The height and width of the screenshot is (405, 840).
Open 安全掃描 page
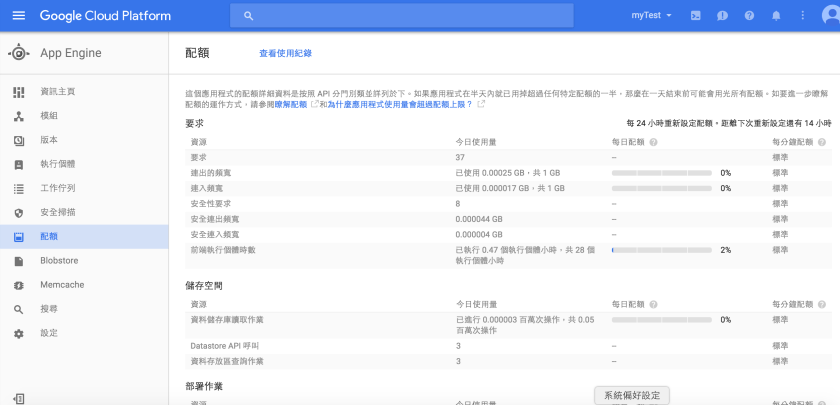(x=58, y=212)
